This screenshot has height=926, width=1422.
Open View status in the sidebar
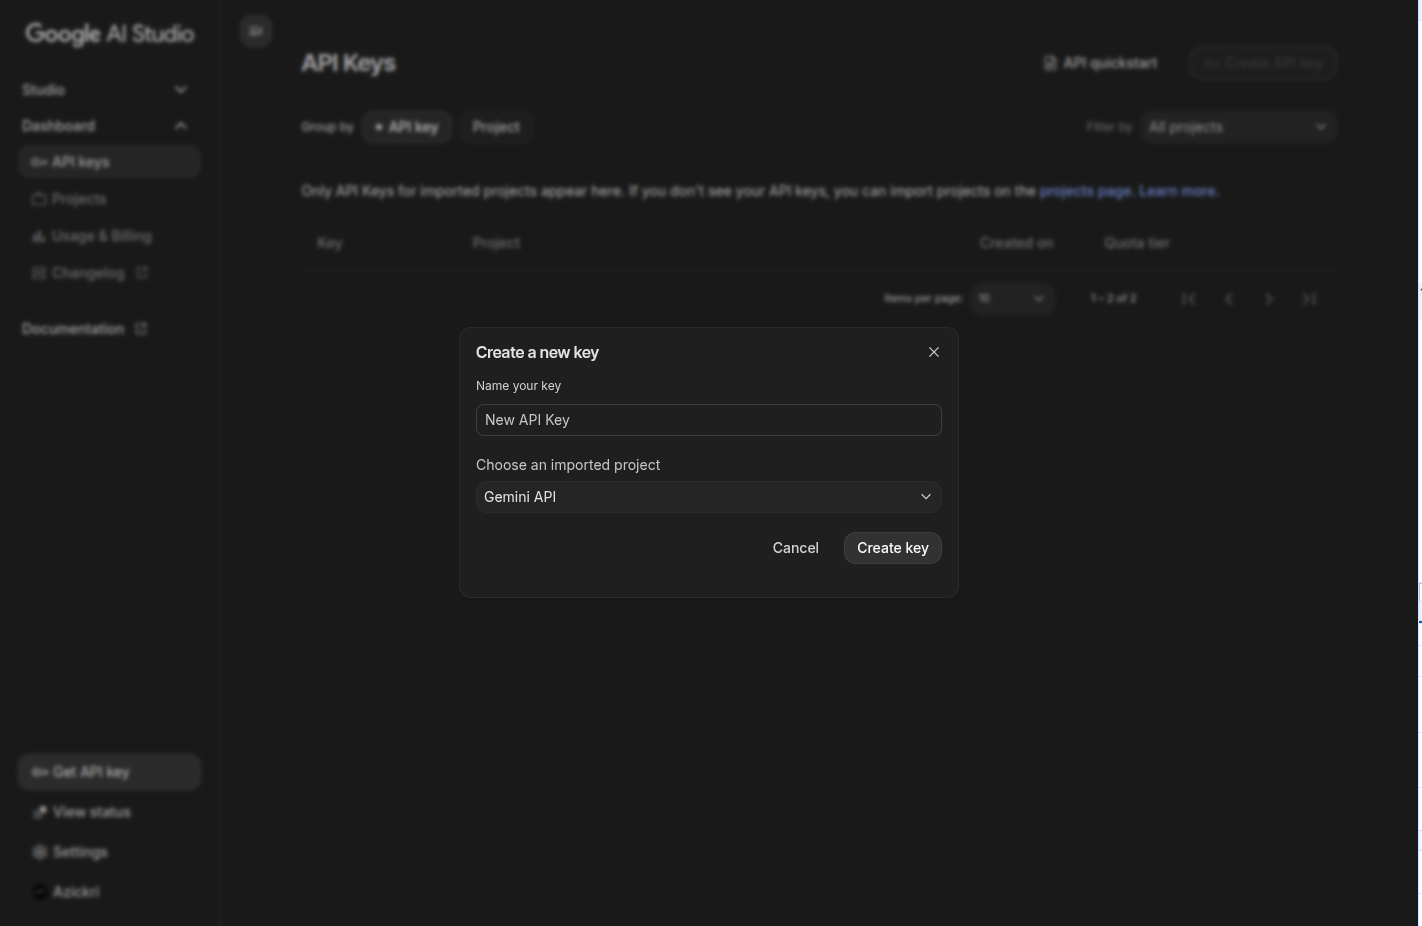[x=91, y=812]
